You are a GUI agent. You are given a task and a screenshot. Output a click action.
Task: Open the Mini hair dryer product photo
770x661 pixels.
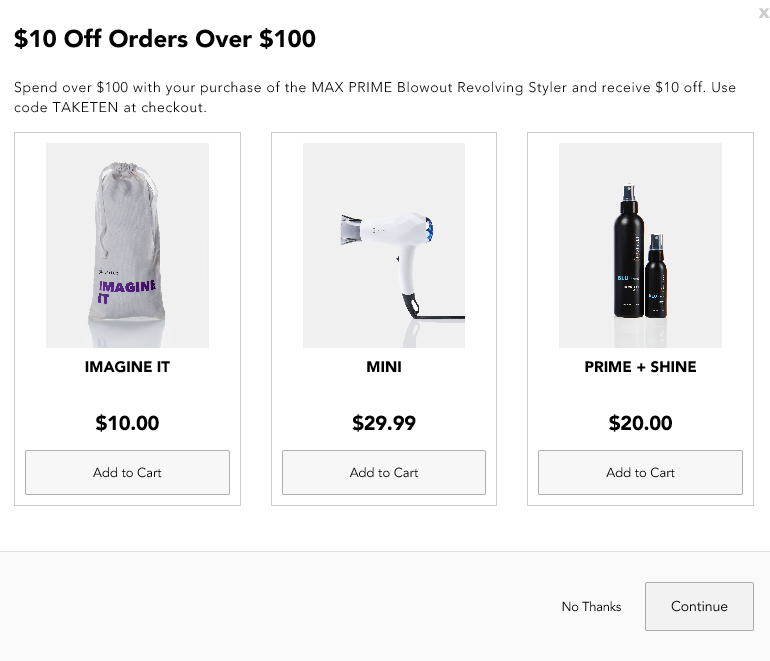click(384, 246)
